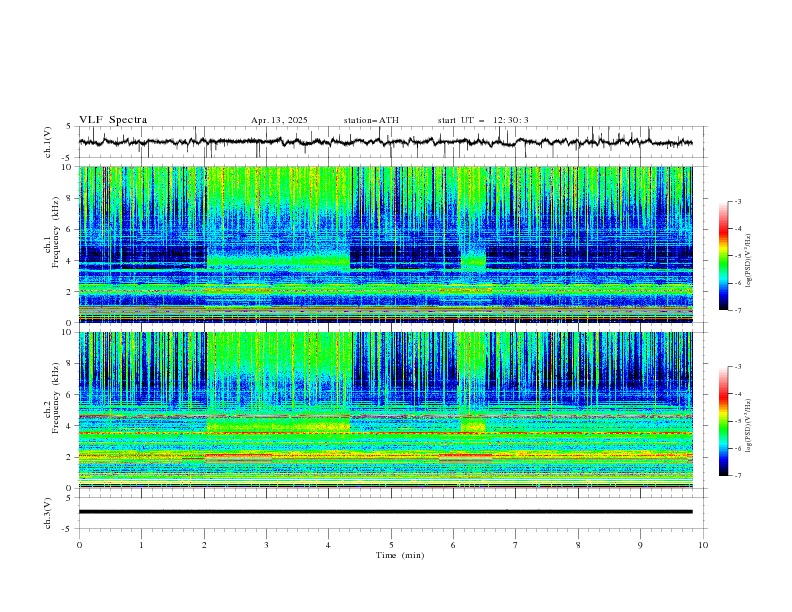This screenshot has width=792, height=612.
Task: Click the "-3" tick on ch.2 color bar
Action: (x=737, y=367)
